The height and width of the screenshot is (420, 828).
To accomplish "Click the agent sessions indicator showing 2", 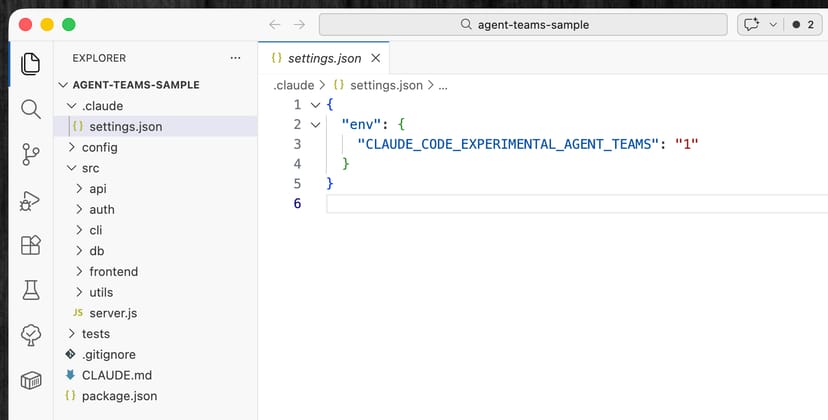I will (x=804, y=25).
